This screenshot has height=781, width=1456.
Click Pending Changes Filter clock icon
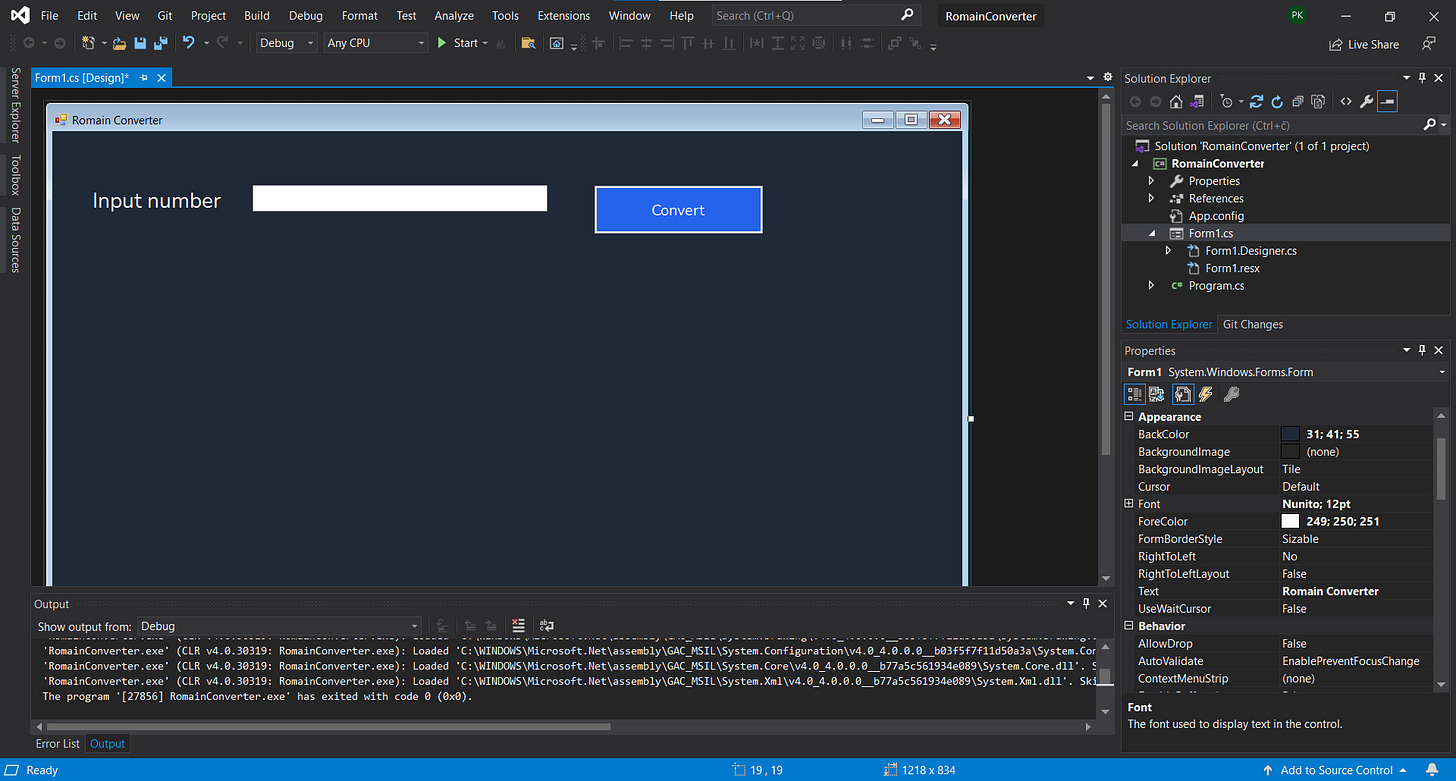click(1227, 101)
